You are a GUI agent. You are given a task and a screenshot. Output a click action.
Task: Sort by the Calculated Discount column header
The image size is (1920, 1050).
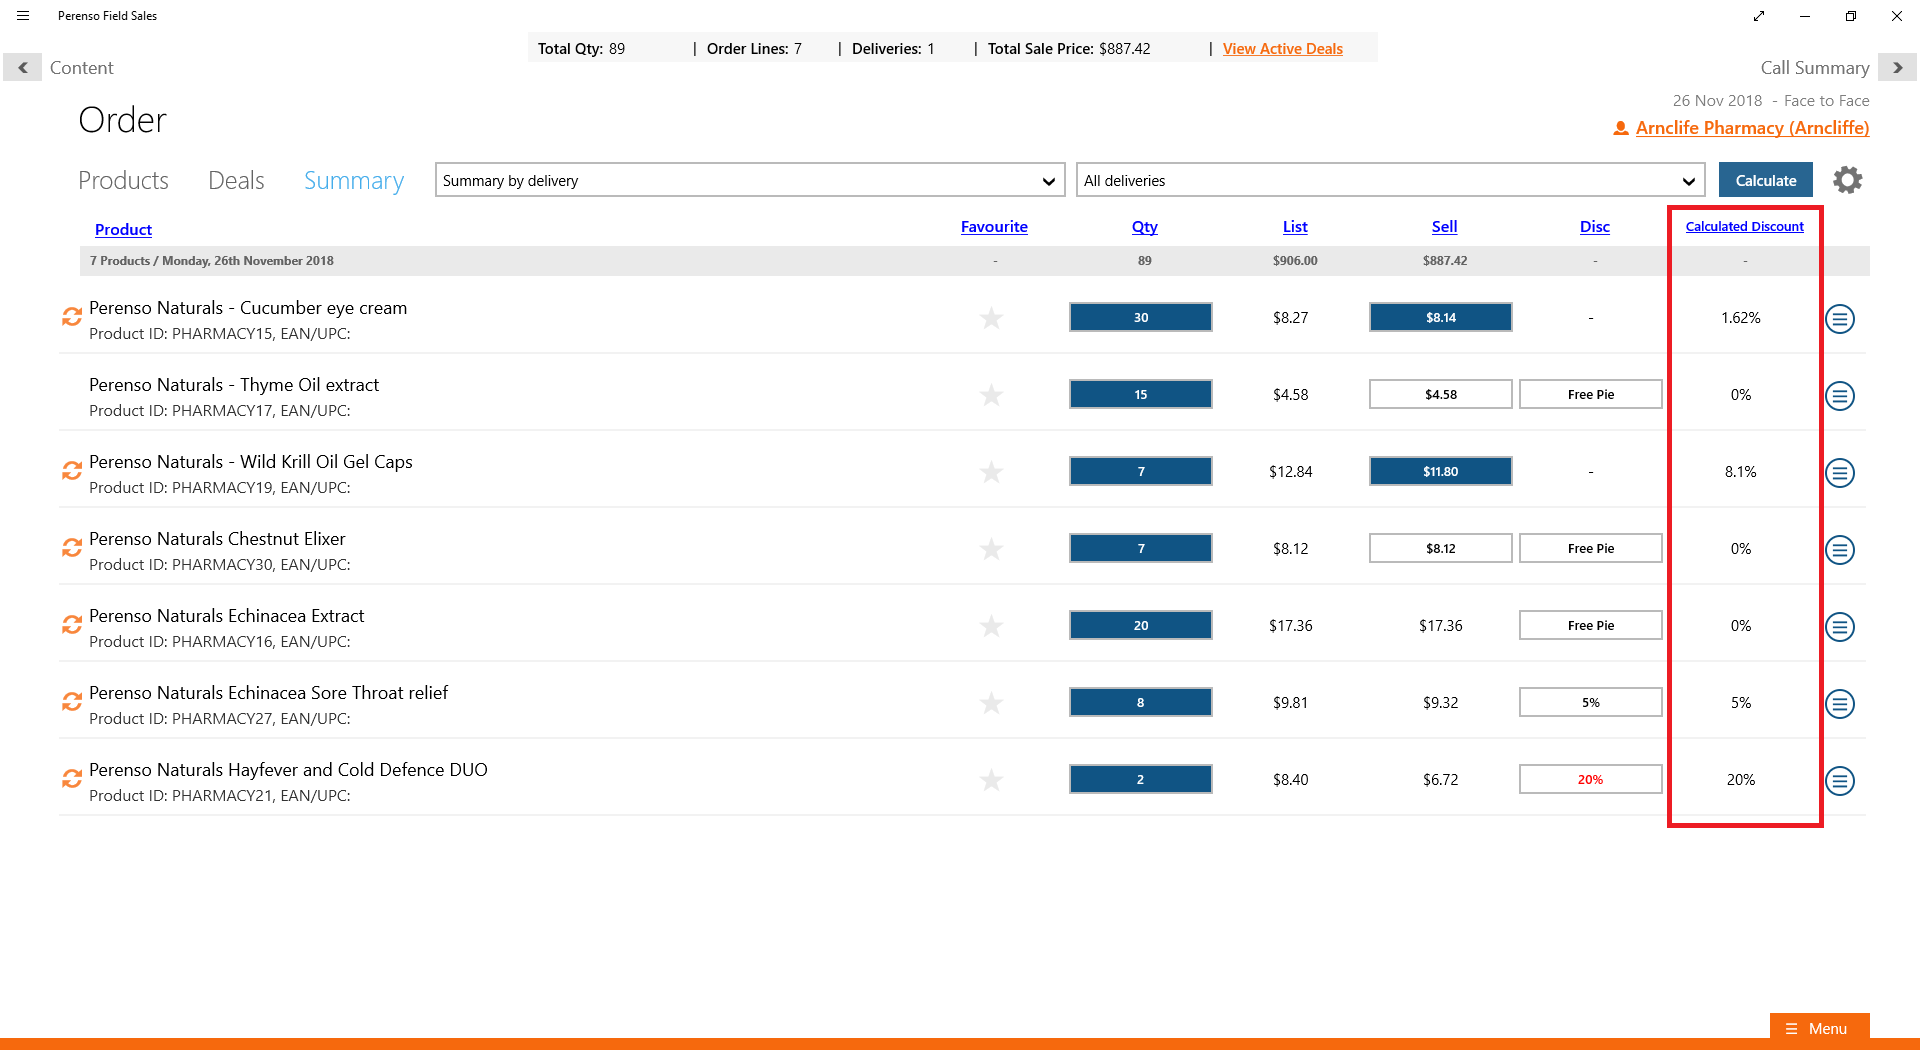1744,227
